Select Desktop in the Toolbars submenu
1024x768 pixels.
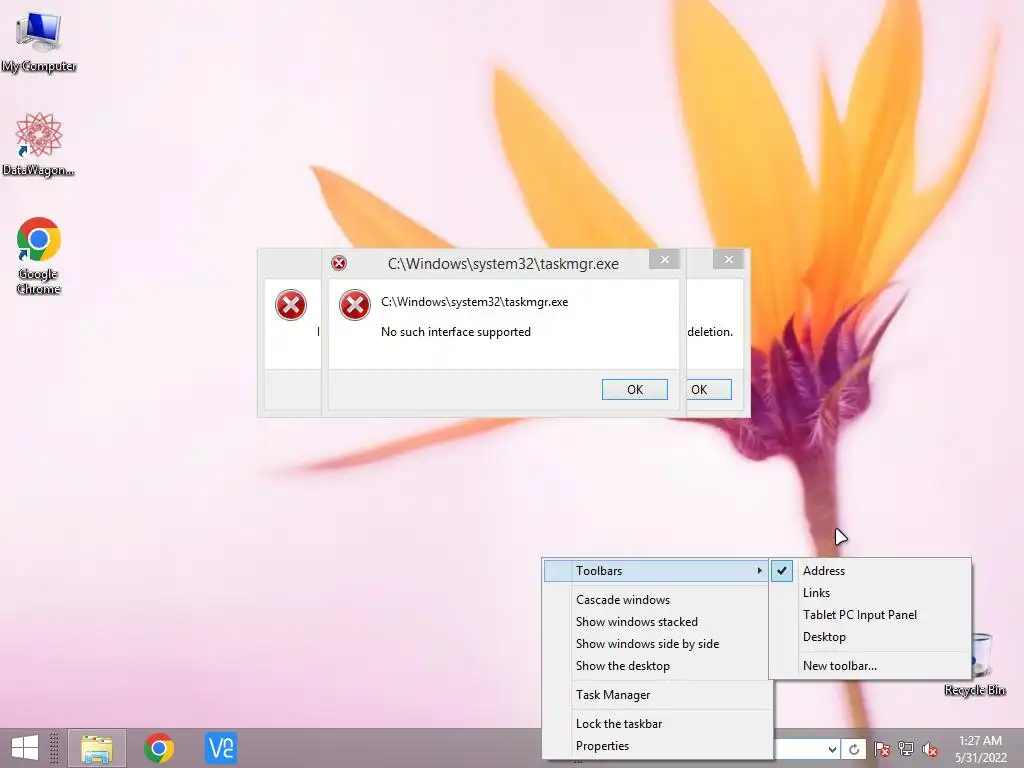click(871, 637)
